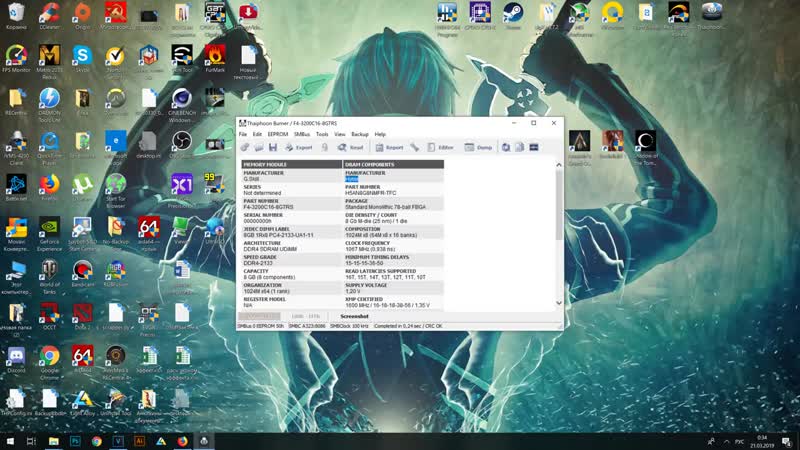Image resolution: width=800 pixels, height=450 pixels.
Task: Open the FPS Monitor desktop icon
Action: [16, 59]
